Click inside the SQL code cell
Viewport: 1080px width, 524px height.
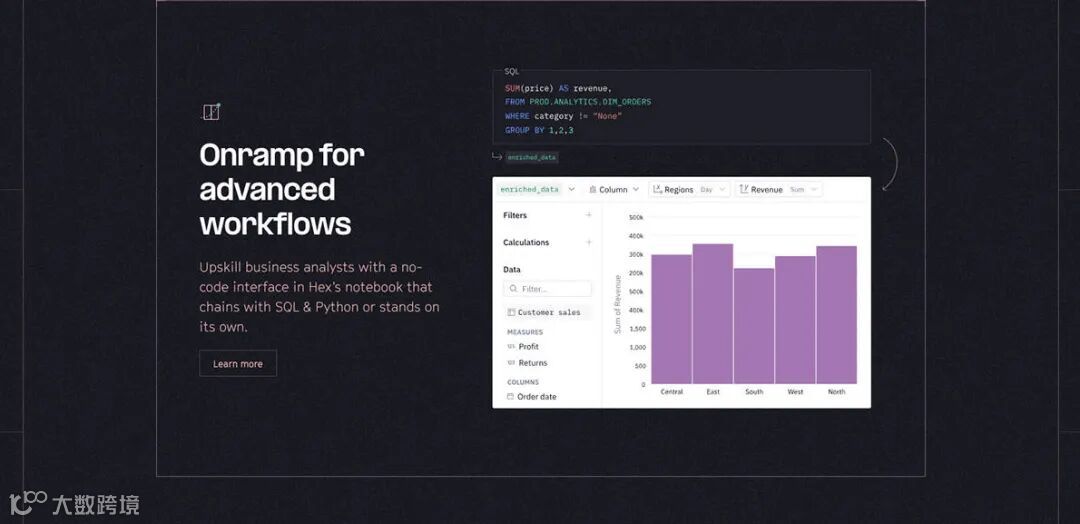coord(680,109)
